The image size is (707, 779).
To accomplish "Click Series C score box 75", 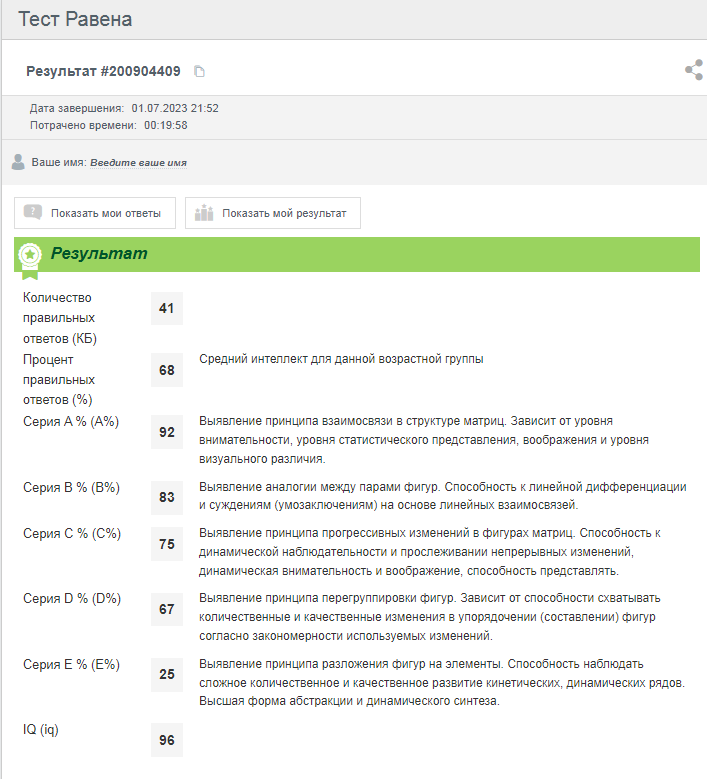I will [166, 544].
